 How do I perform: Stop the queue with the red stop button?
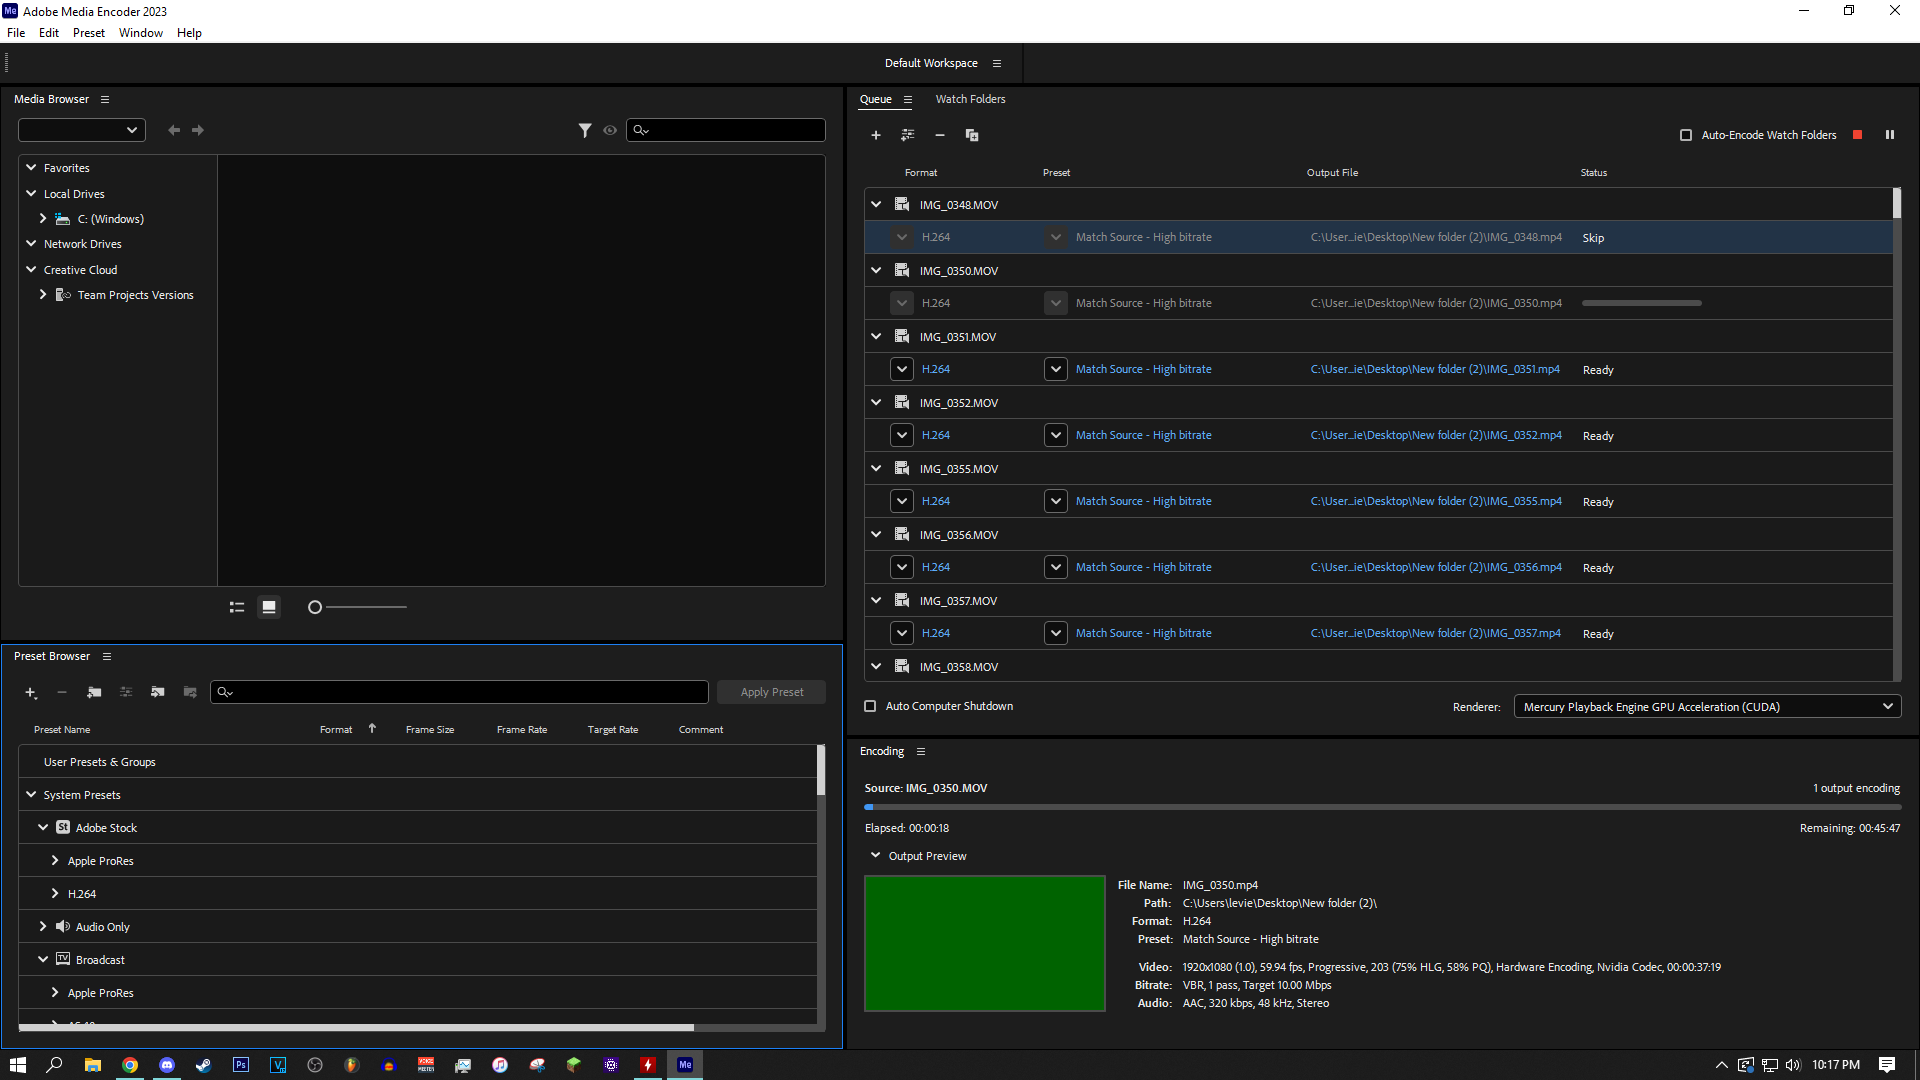click(x=1858, y=135)
